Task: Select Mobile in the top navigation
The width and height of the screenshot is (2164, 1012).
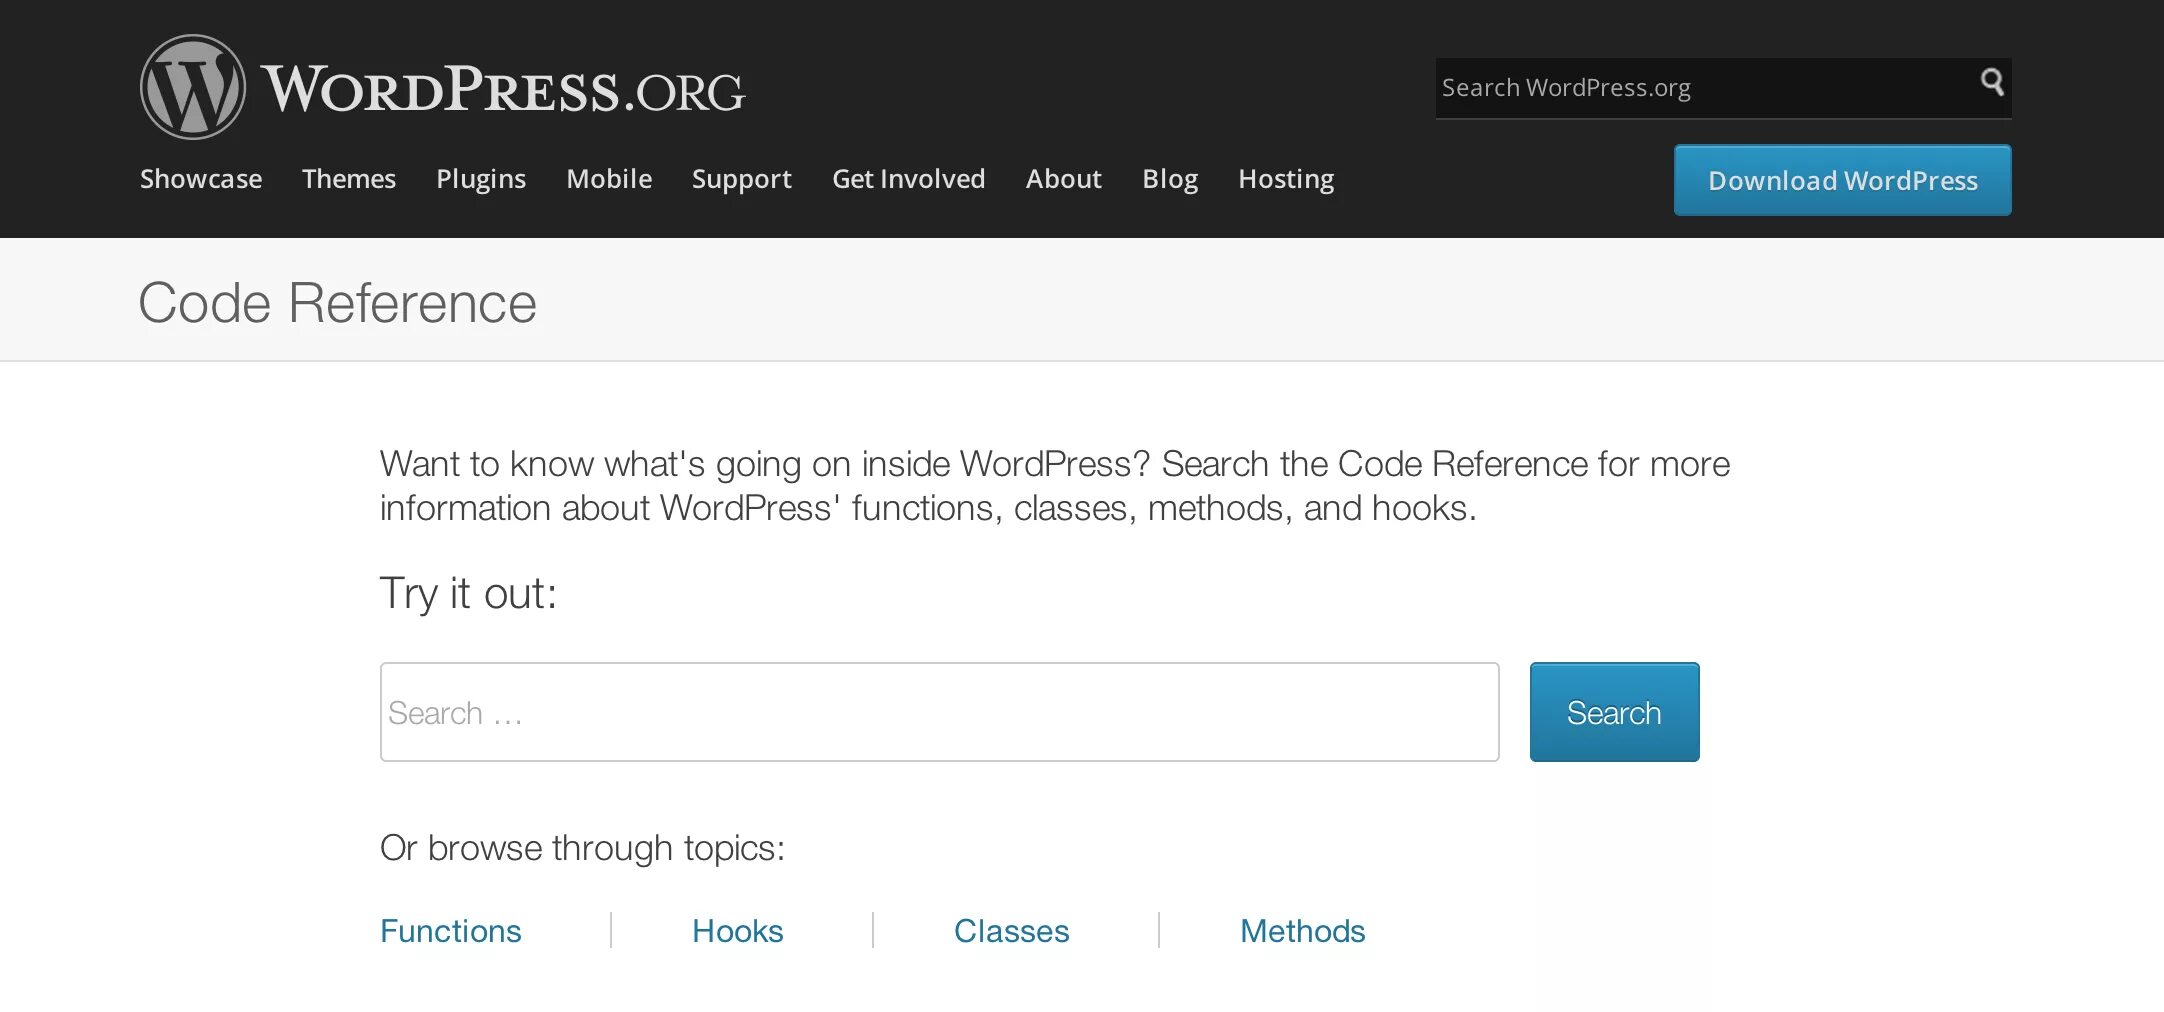Action: (609, 179)
